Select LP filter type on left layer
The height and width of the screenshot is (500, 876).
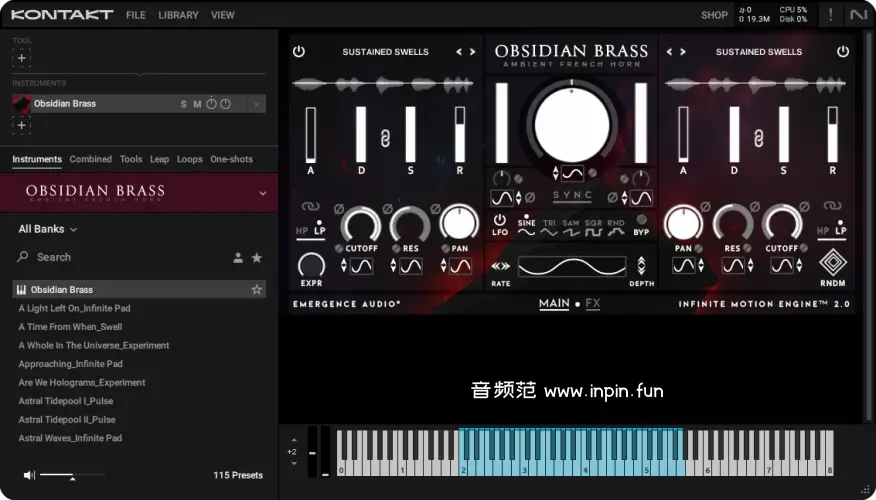click(320, 230)
